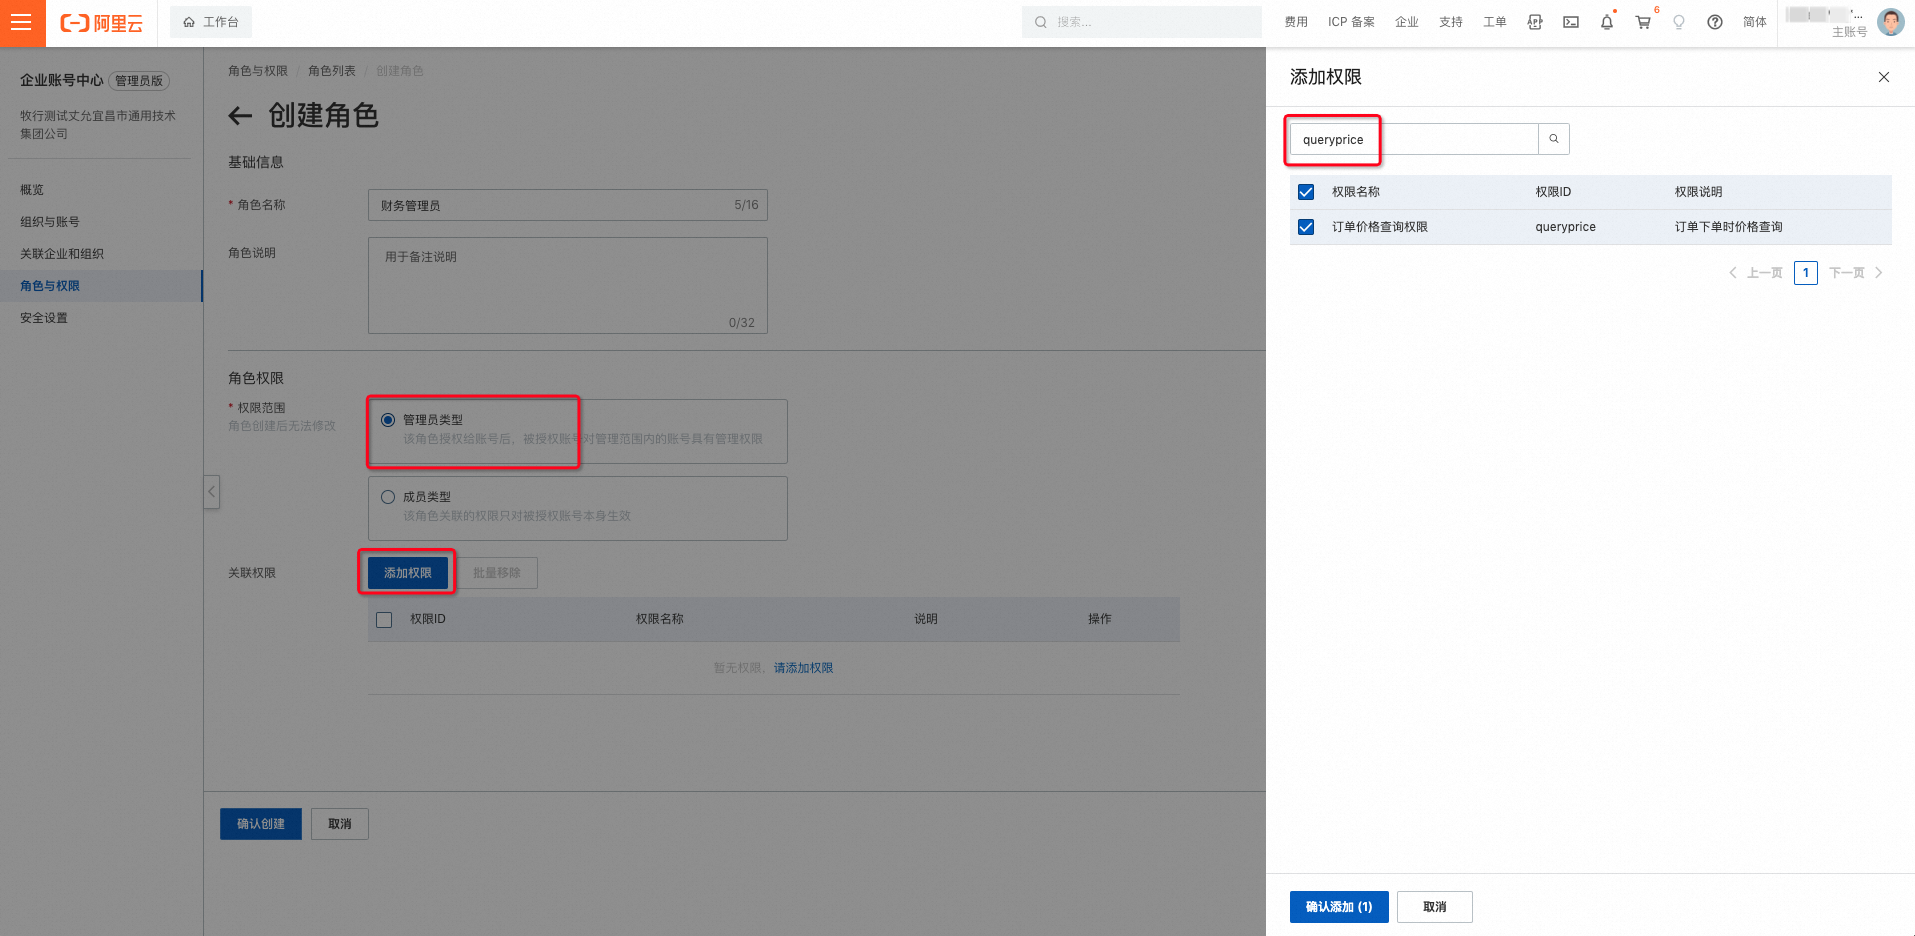Click the 订单下单时价格查询 description cell
This screenshot has height=936, width=1915.
point(1729,227)
